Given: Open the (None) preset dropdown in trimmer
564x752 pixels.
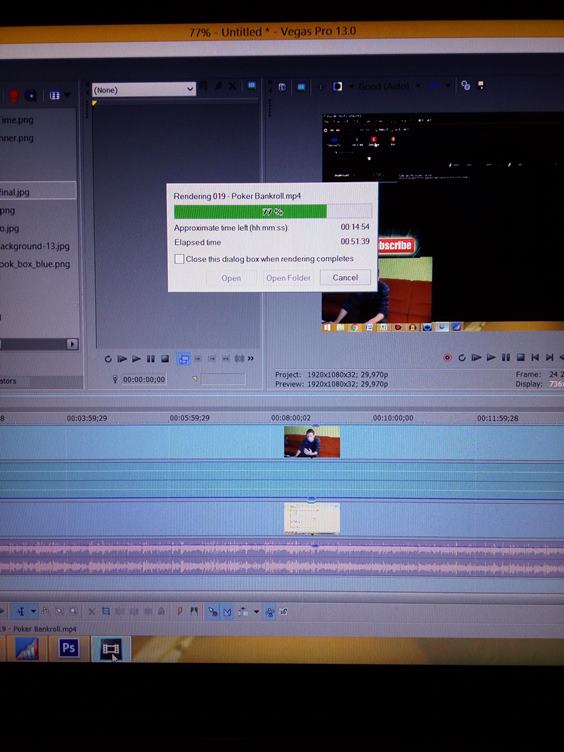Looking at the screenshot, I should pos(144,90).
